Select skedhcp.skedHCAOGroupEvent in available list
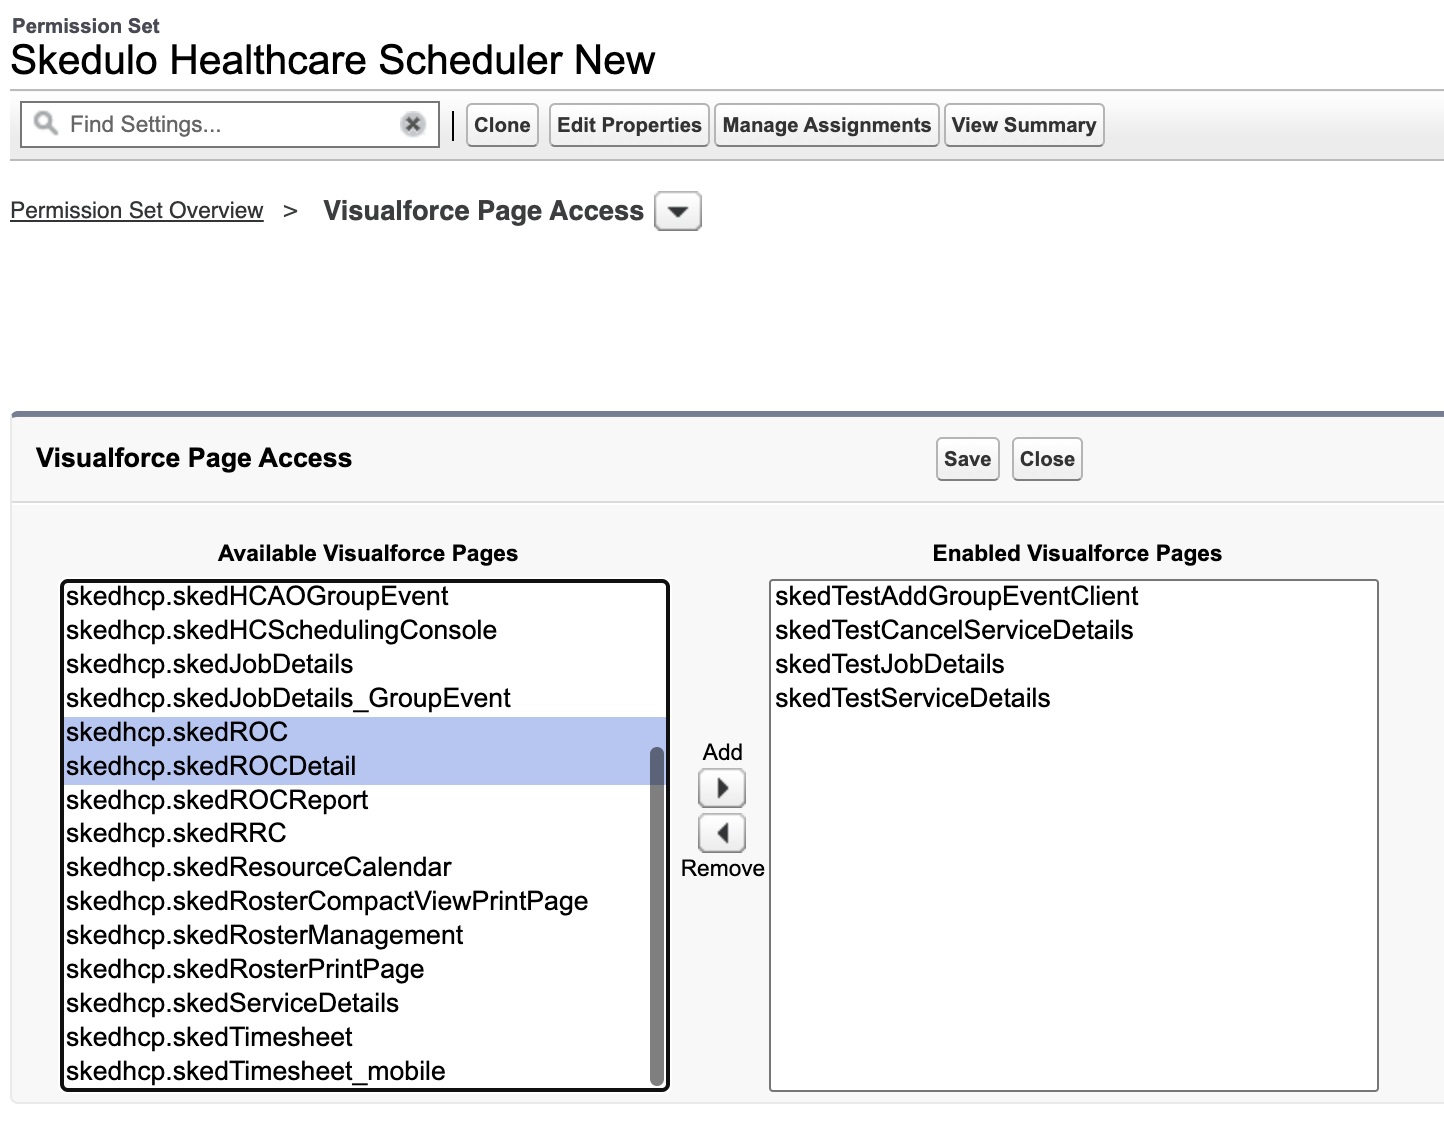 [x=356, y=597]
